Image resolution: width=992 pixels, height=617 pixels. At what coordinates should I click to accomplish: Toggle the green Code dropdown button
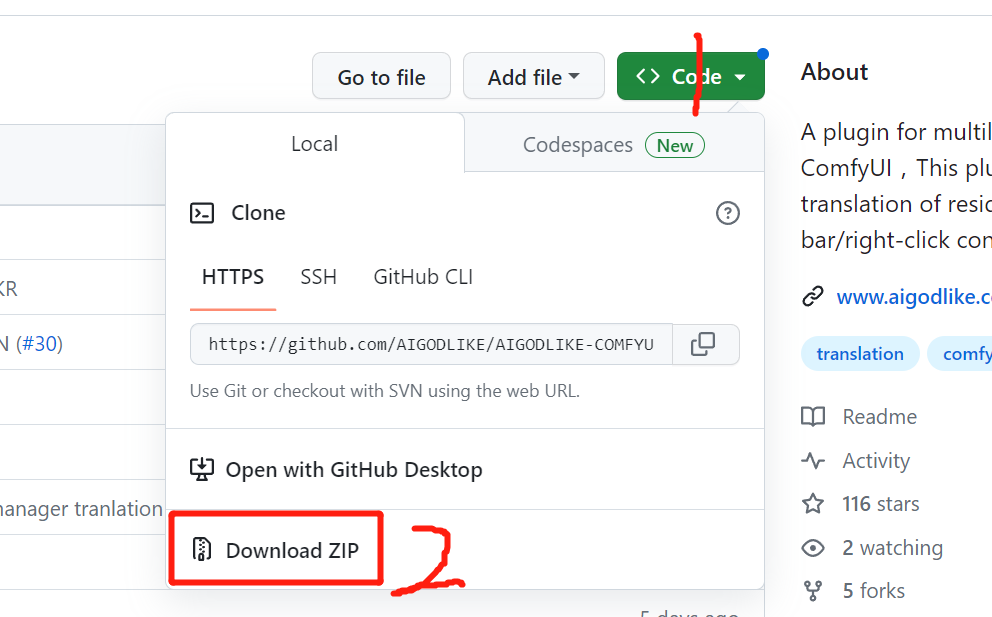point(690,76)
